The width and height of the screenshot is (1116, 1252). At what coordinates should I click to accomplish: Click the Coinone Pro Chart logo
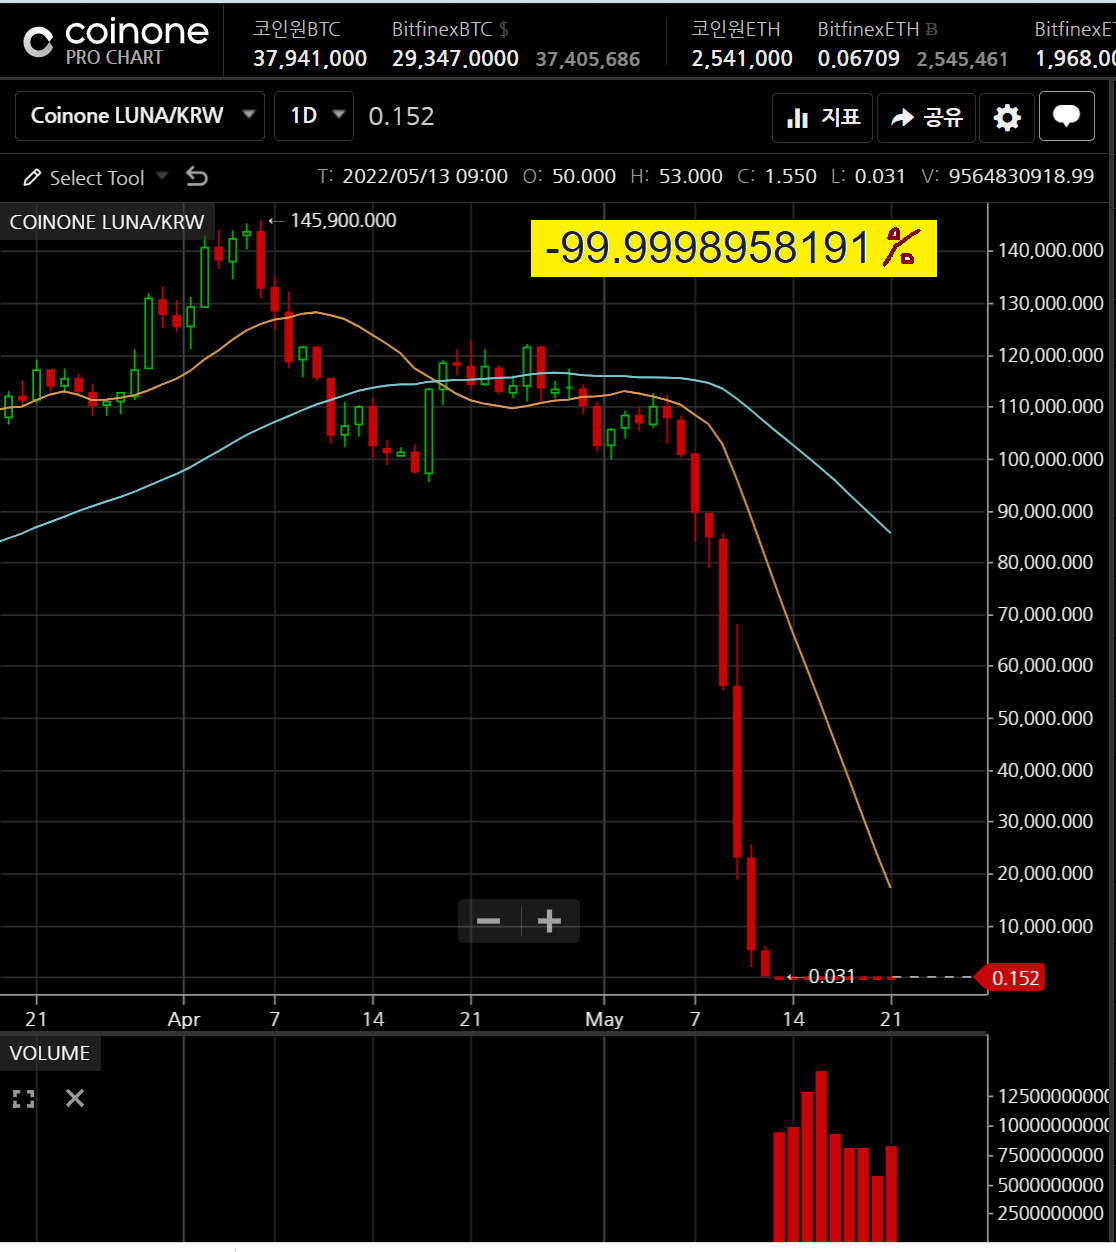115,42
